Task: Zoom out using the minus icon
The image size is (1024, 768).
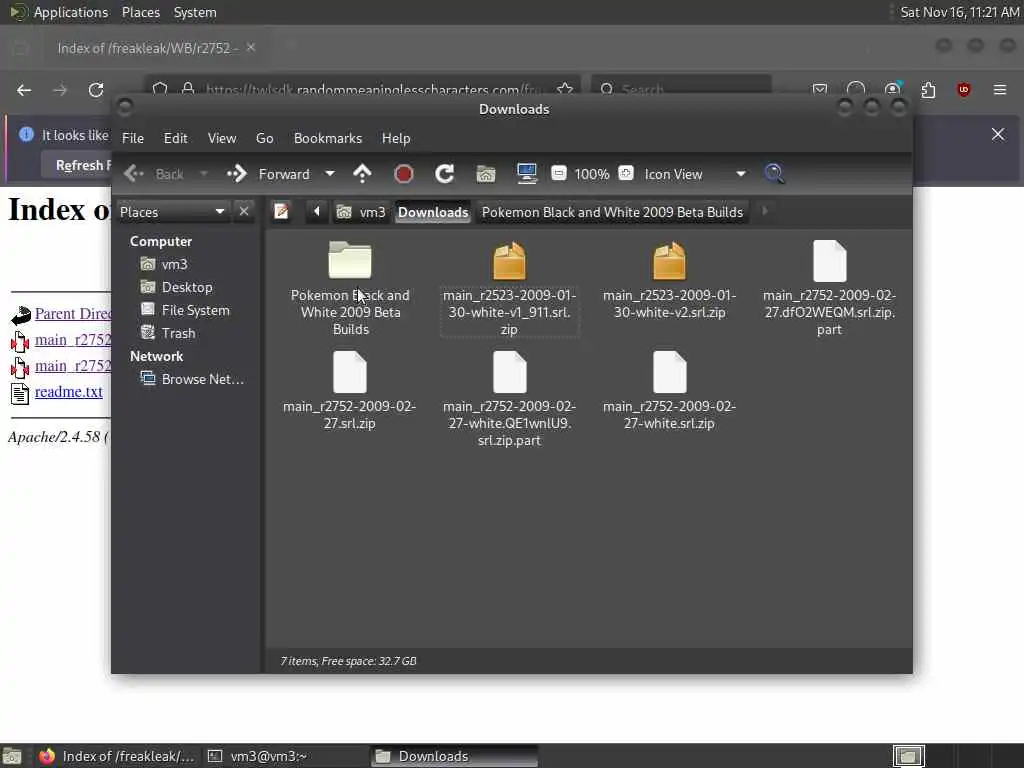Action: tap(558, 173)
